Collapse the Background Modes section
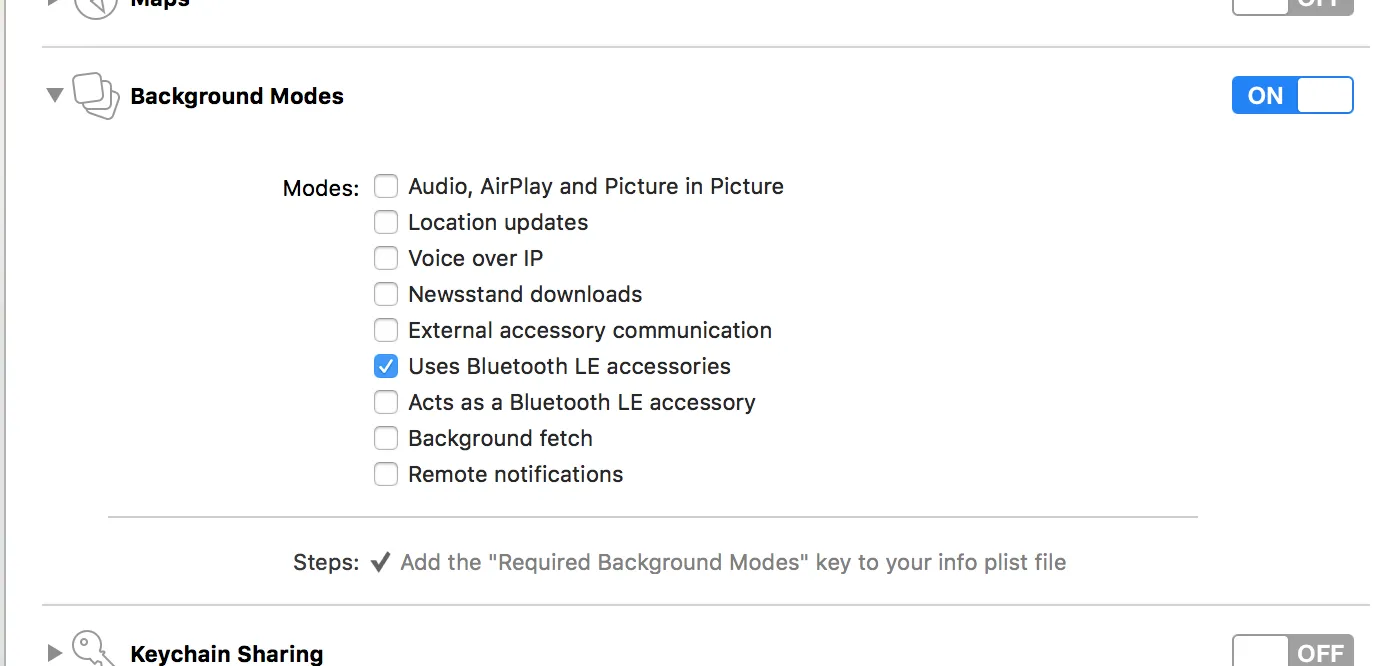 pos(55,95)
